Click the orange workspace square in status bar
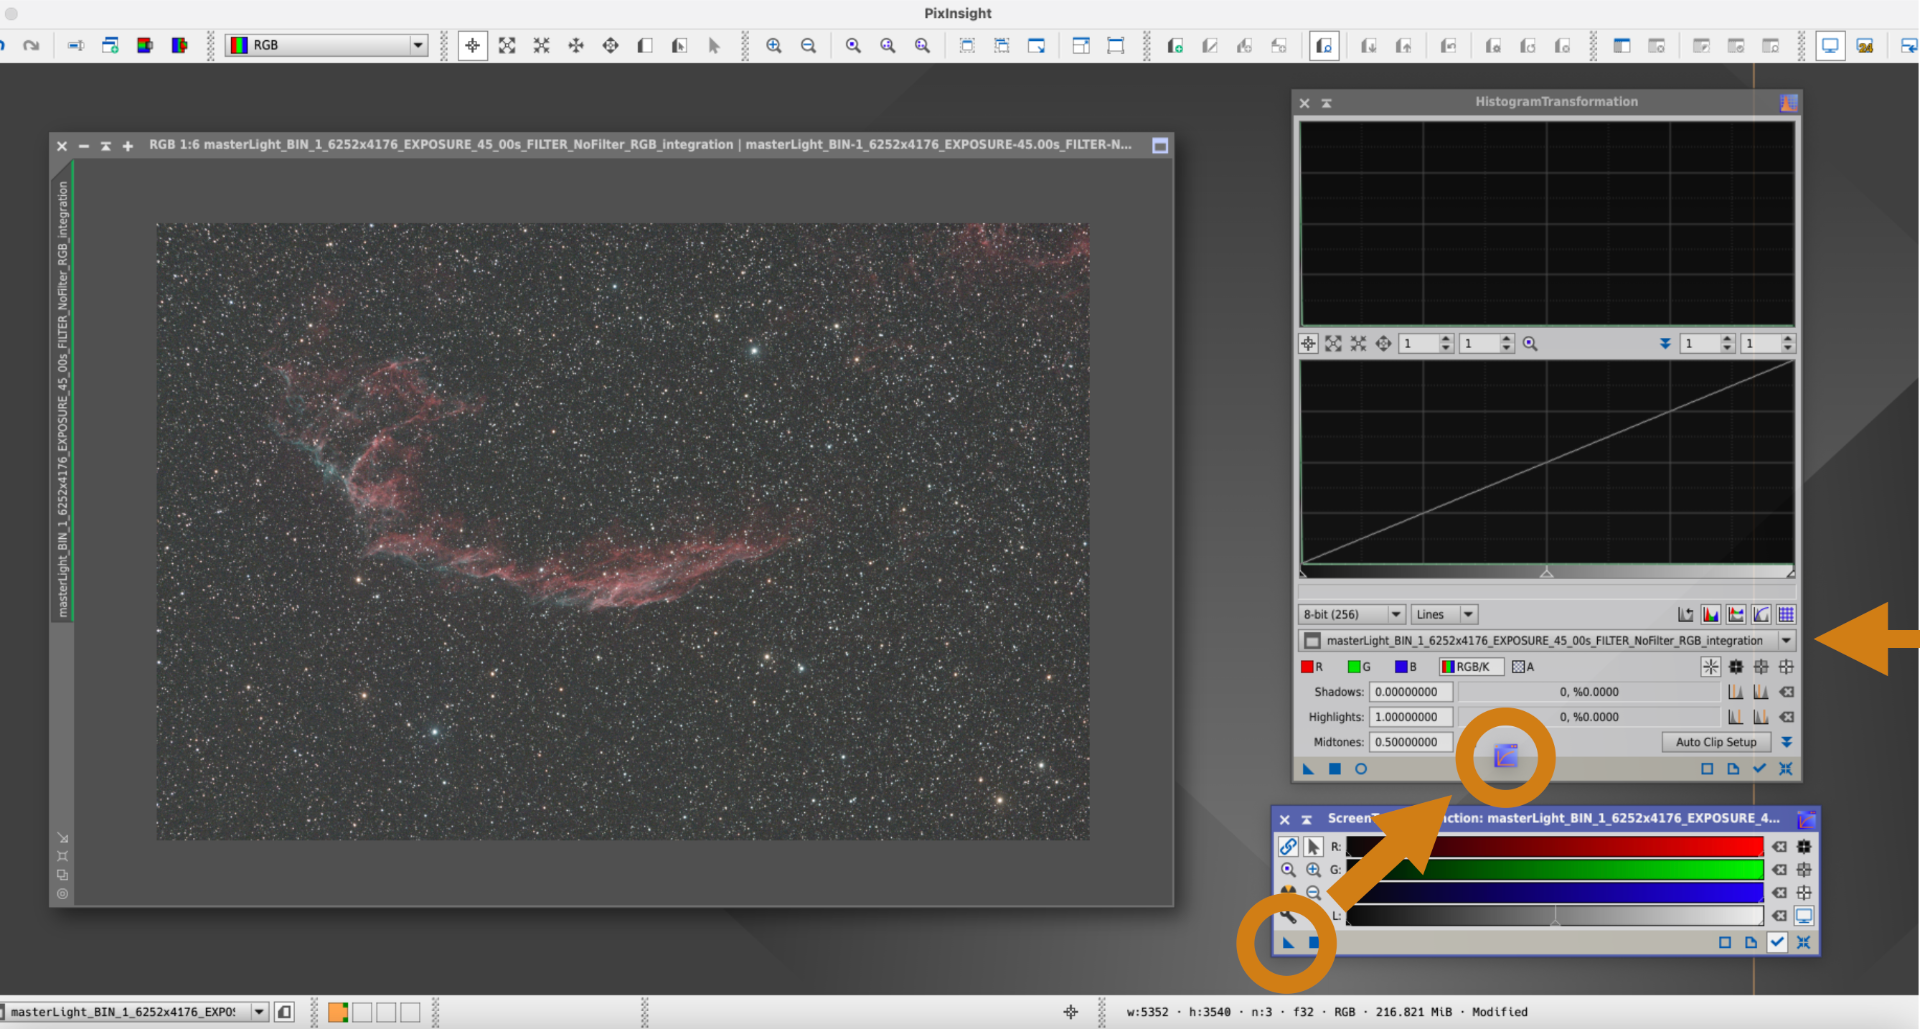Screen dimensions: 1920x1029 click(x=338, y=1012)
